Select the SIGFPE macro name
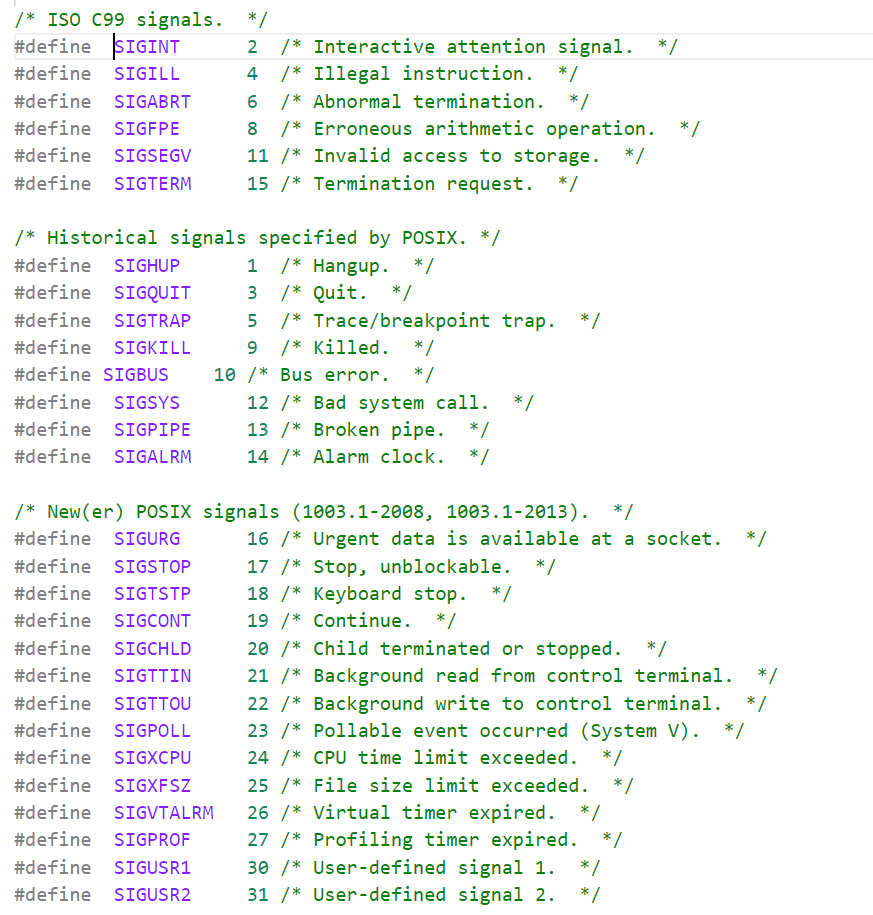873x915 pixels. point(147,128)
